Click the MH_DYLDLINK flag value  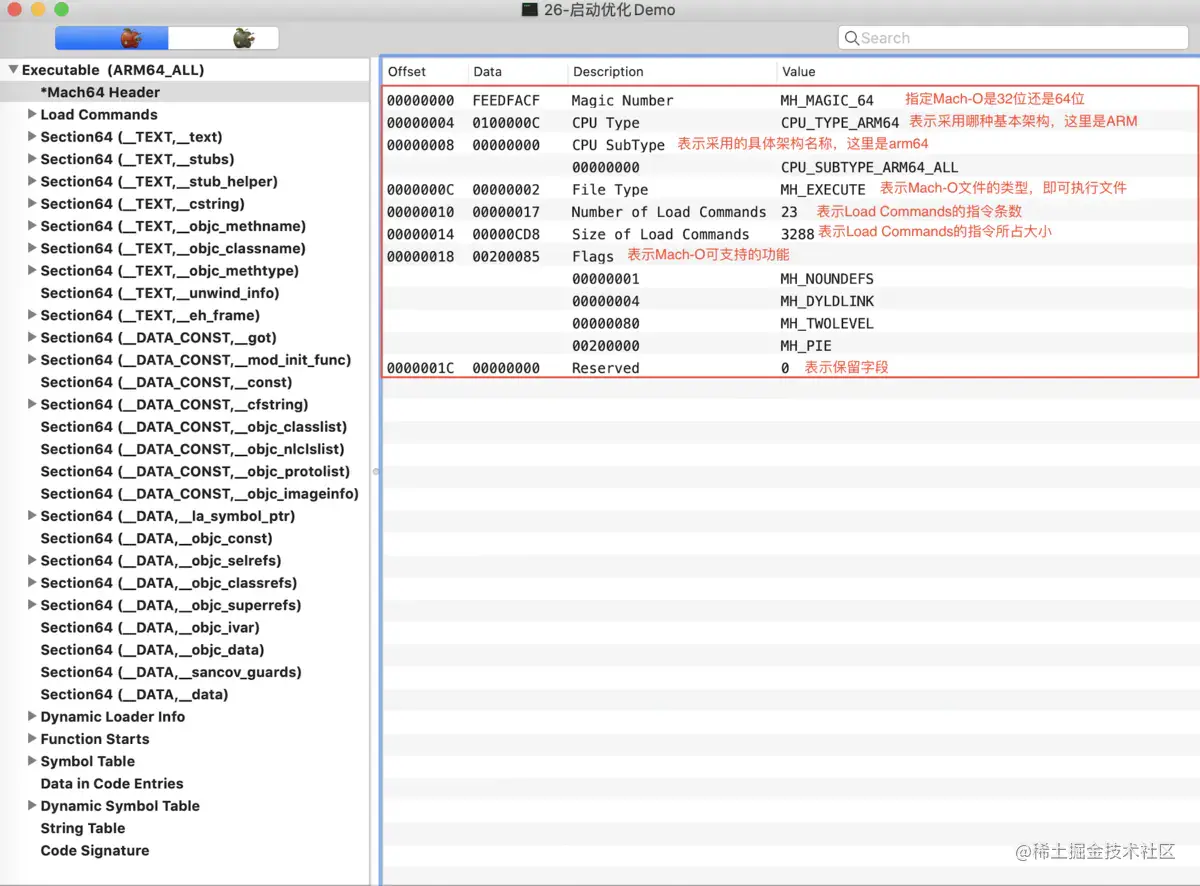(x=827, y=301)
